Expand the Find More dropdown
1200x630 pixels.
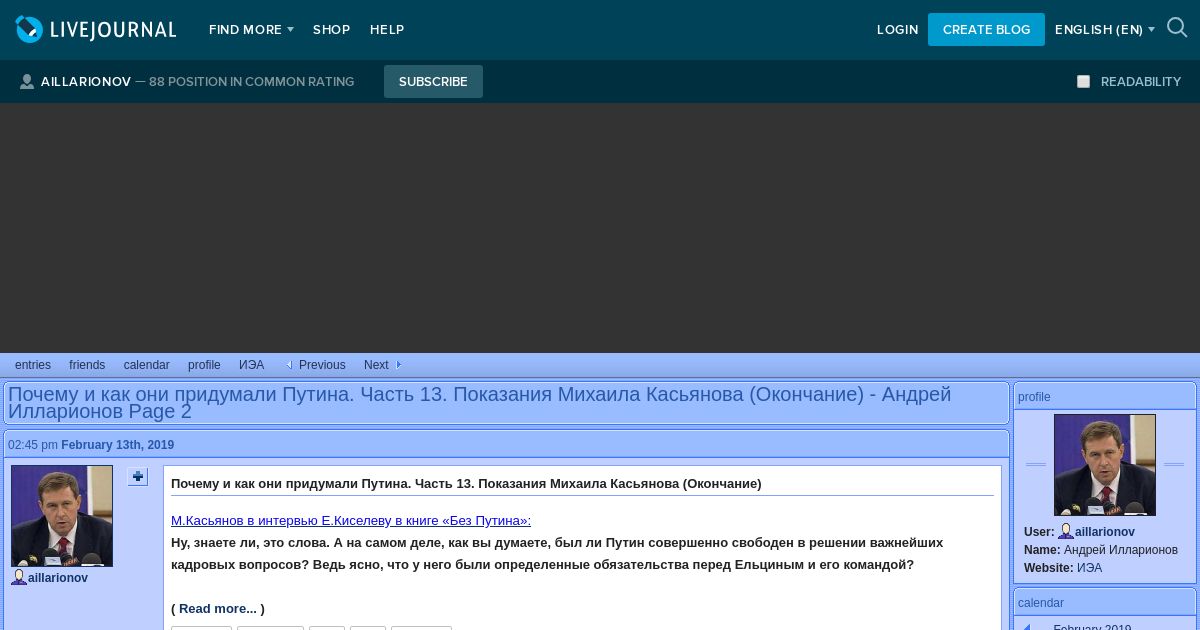click(251, 30)
